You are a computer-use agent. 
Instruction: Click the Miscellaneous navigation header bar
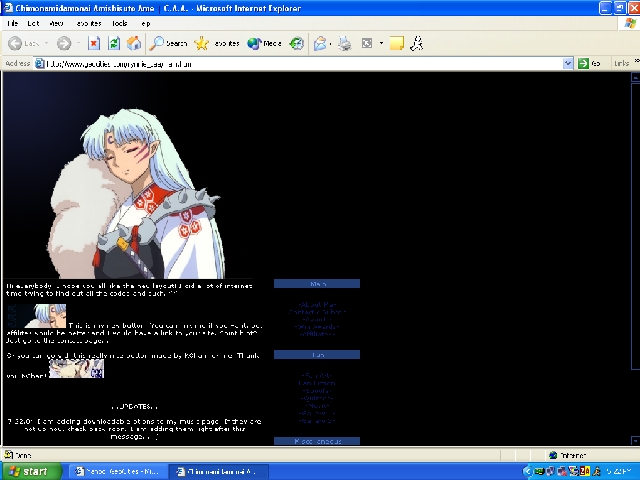[x=317, y=441]
